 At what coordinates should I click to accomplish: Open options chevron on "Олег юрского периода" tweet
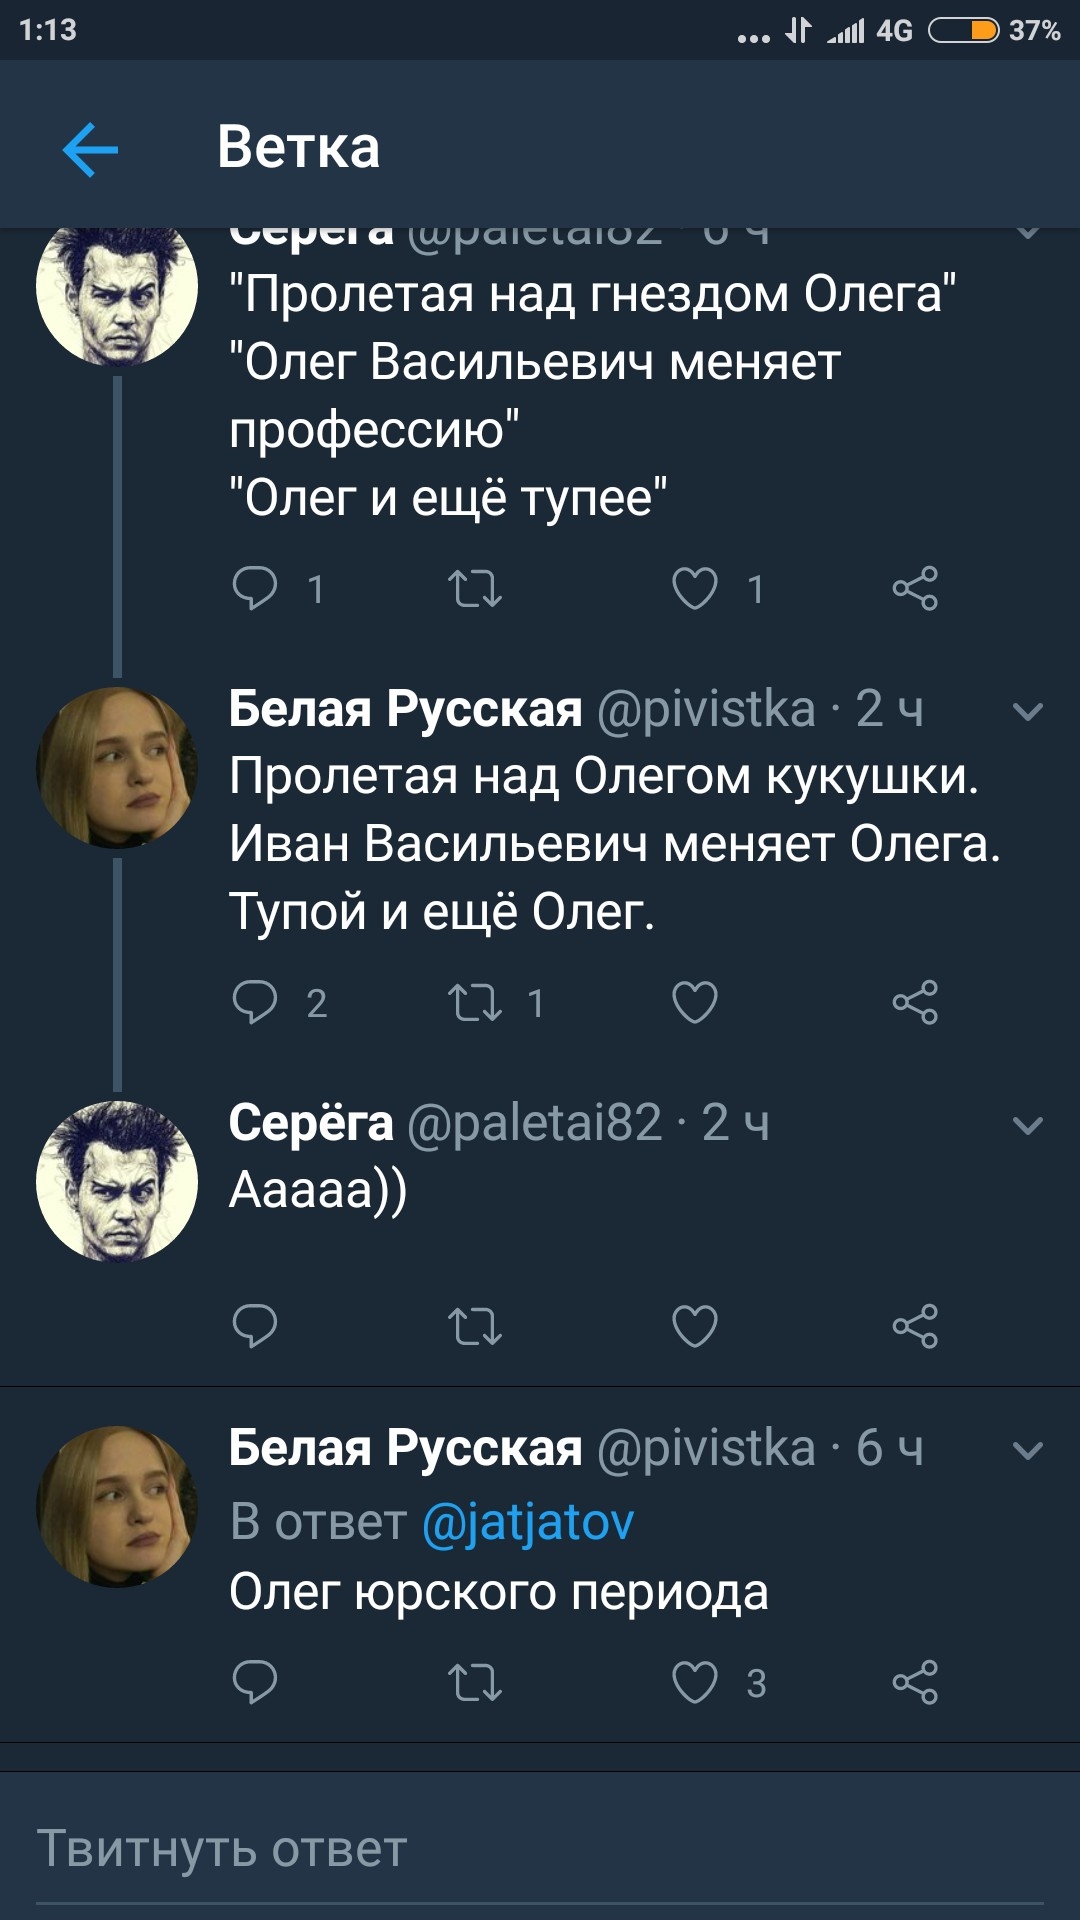[x=1028, y=1450]
